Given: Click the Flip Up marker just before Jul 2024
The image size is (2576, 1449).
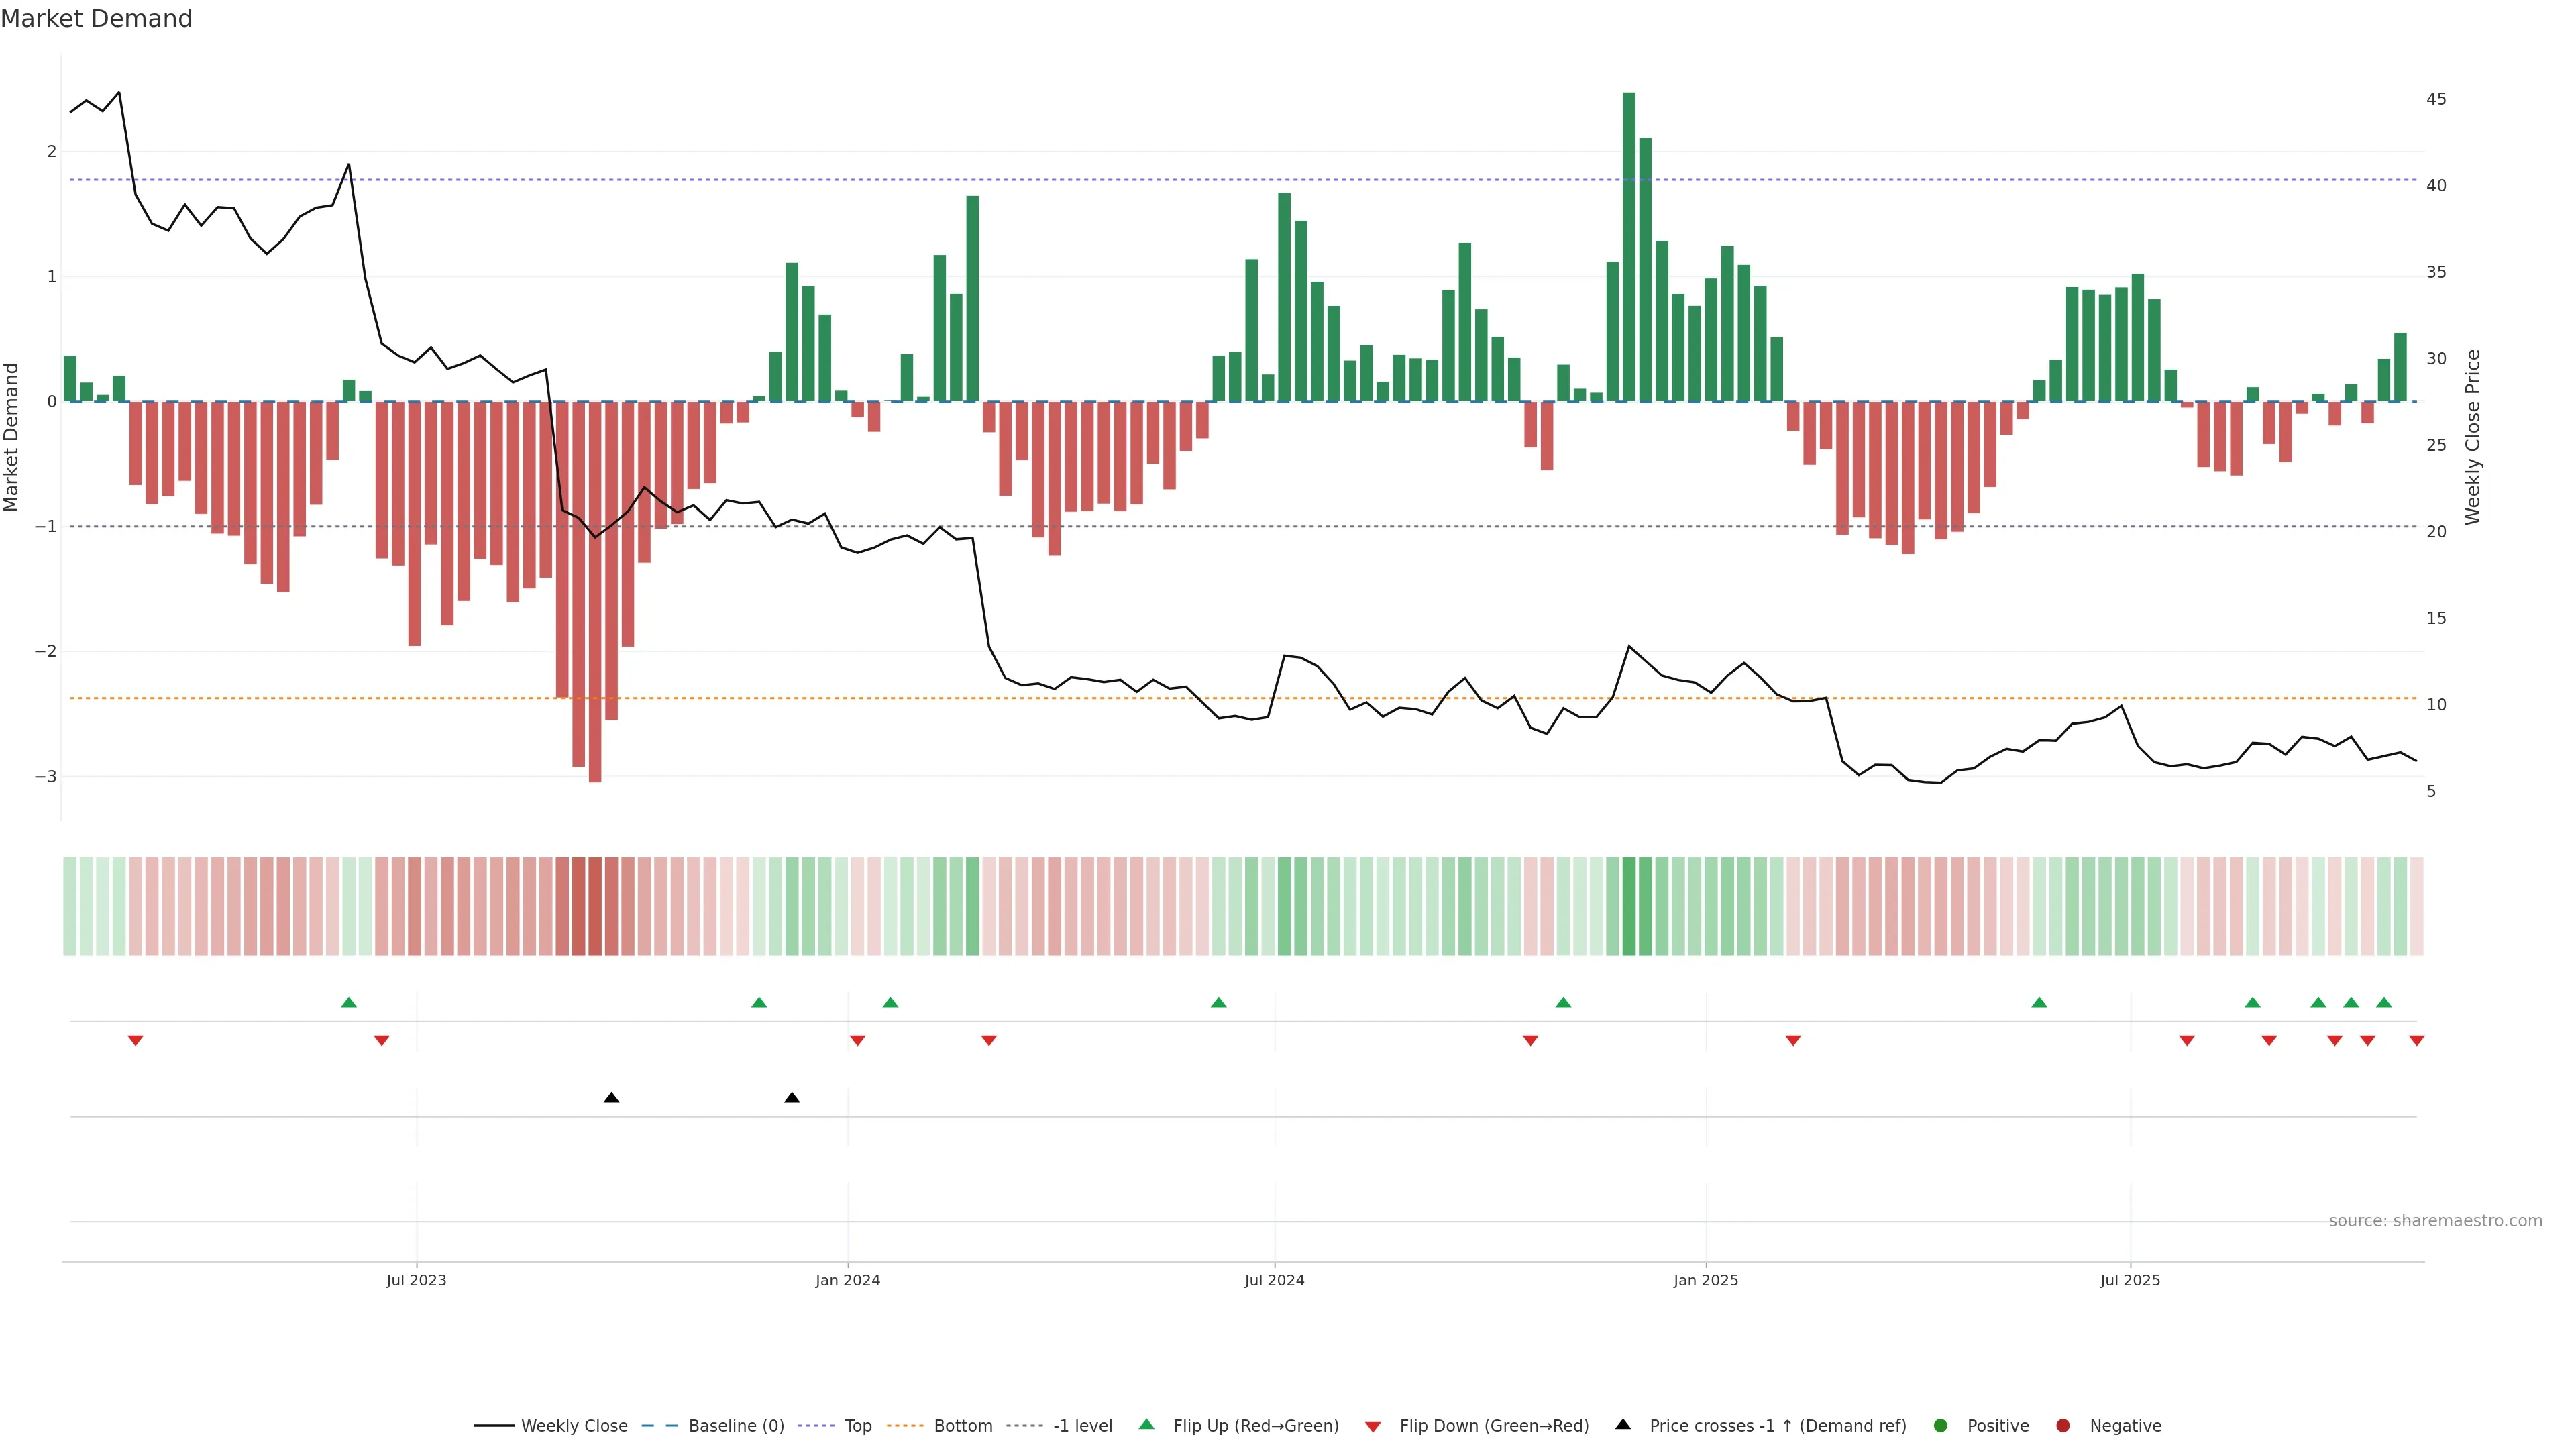Looking at the screenshot, I should coord(1218,1002).
